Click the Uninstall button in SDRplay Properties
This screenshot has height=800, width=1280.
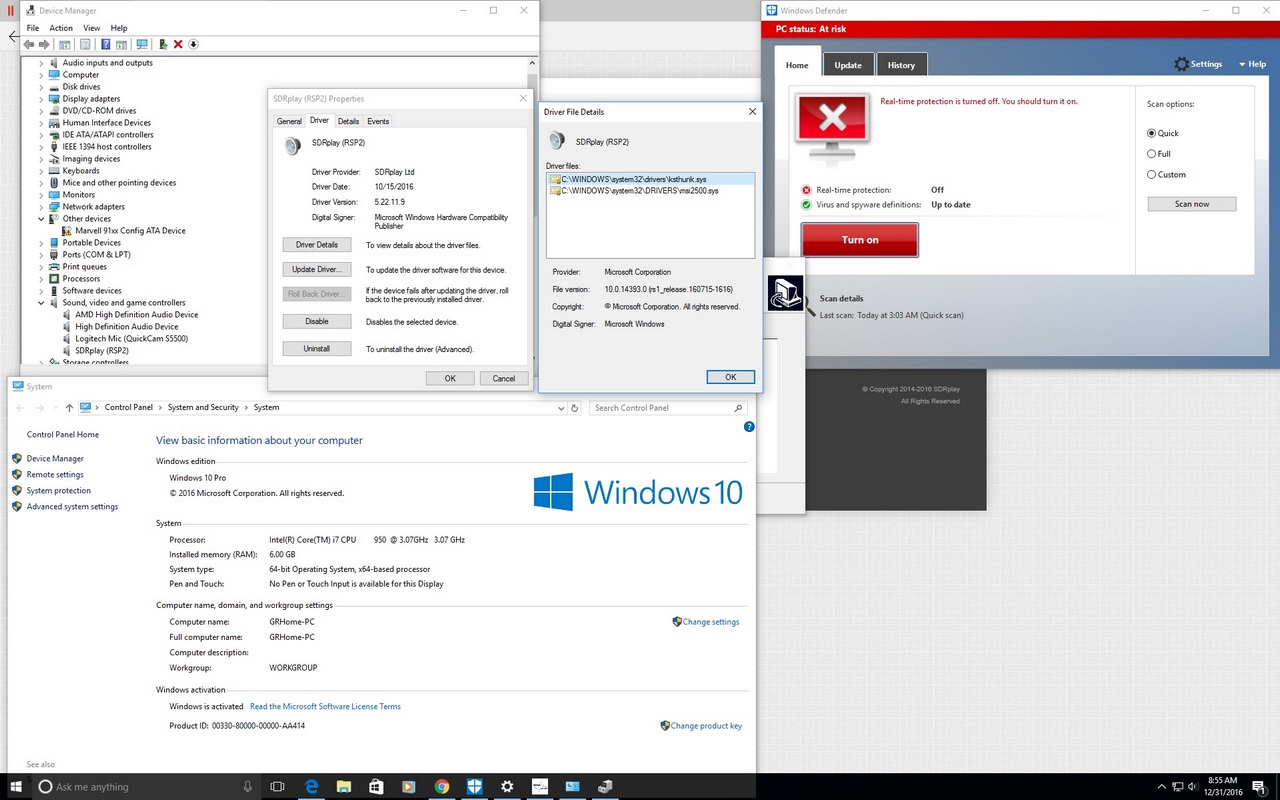(x=317, y=349)
